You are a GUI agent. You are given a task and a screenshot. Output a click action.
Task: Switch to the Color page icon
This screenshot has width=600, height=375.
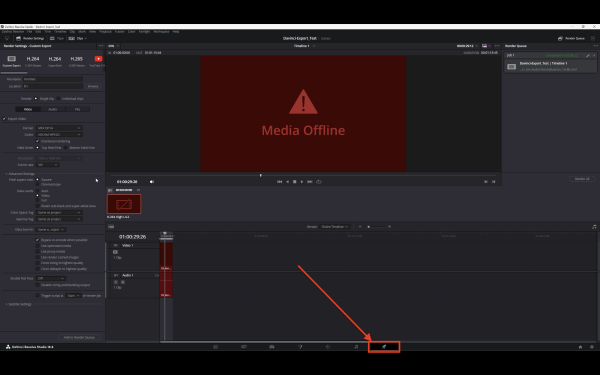pyautogui.click(x=328, y=347)
